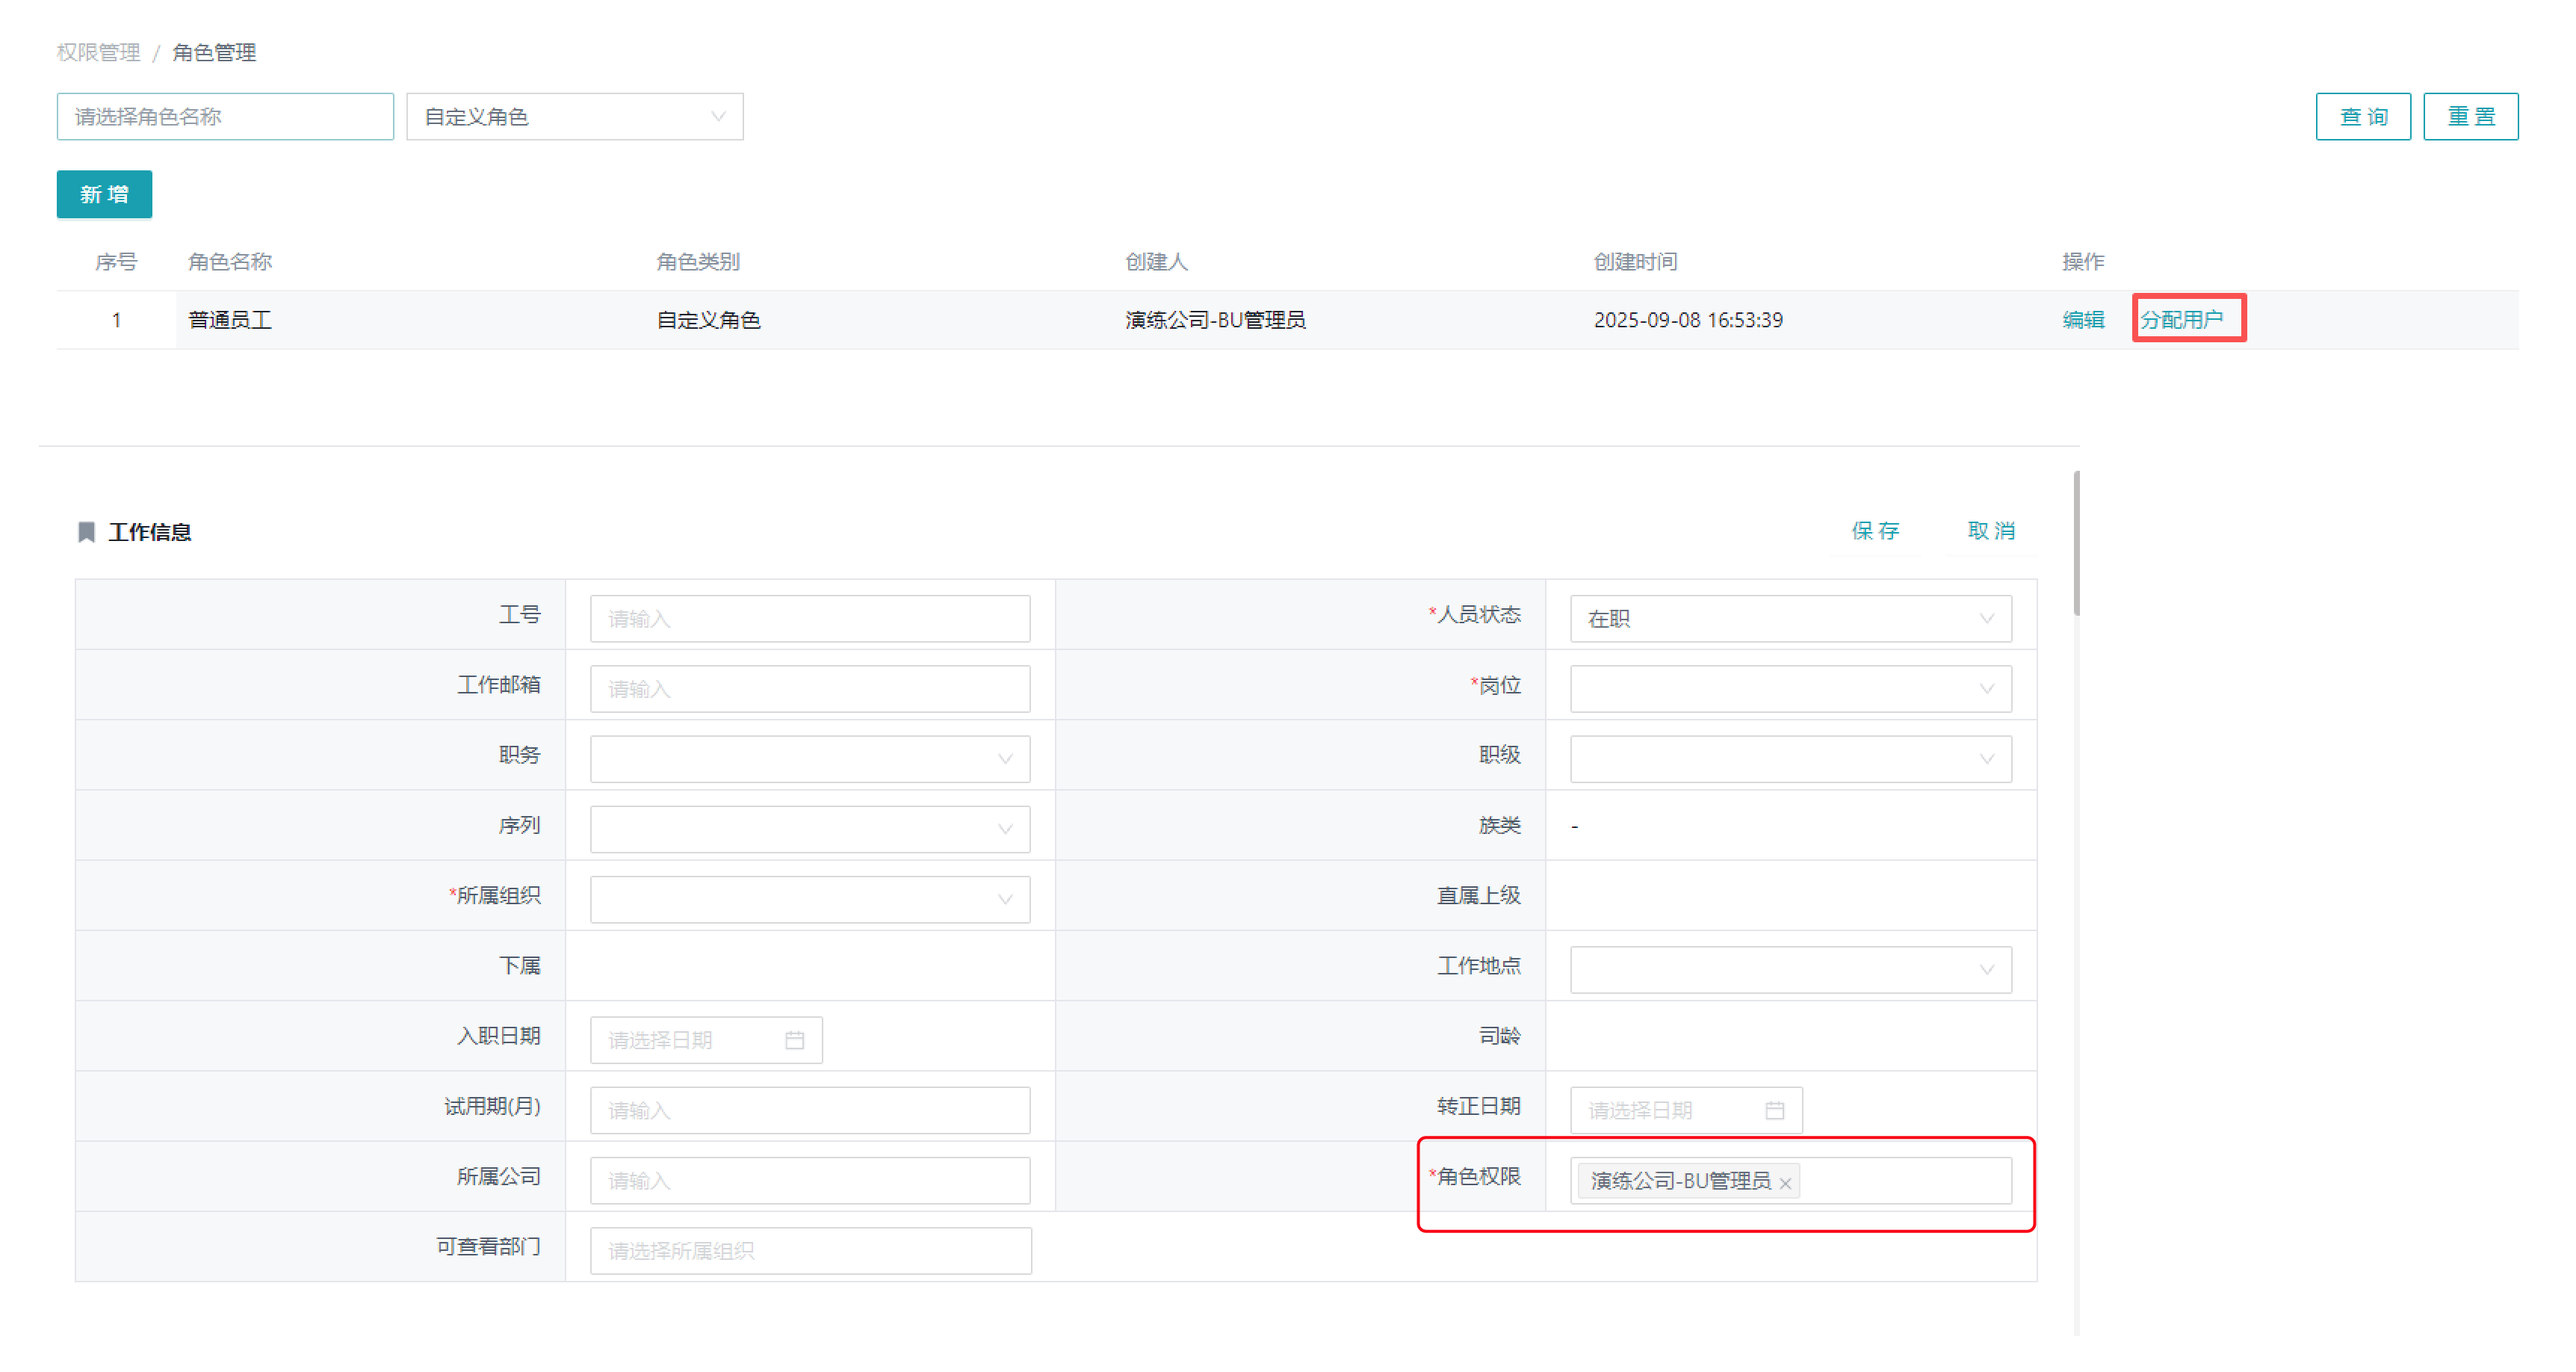Expand the 人员状态 dropdown showing 在职
Viewport: 2576px width, 1372px height.
coord(1790,619)
